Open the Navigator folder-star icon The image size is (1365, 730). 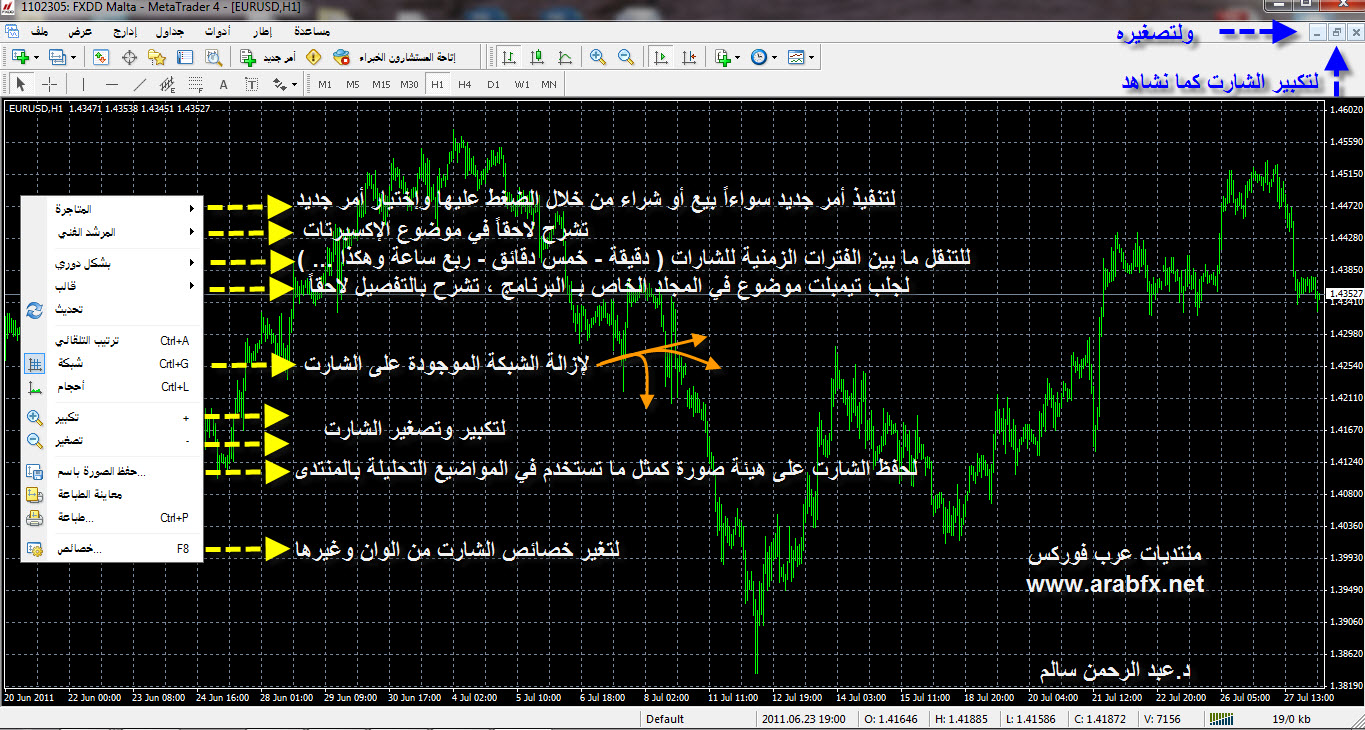tap(159, 57)
